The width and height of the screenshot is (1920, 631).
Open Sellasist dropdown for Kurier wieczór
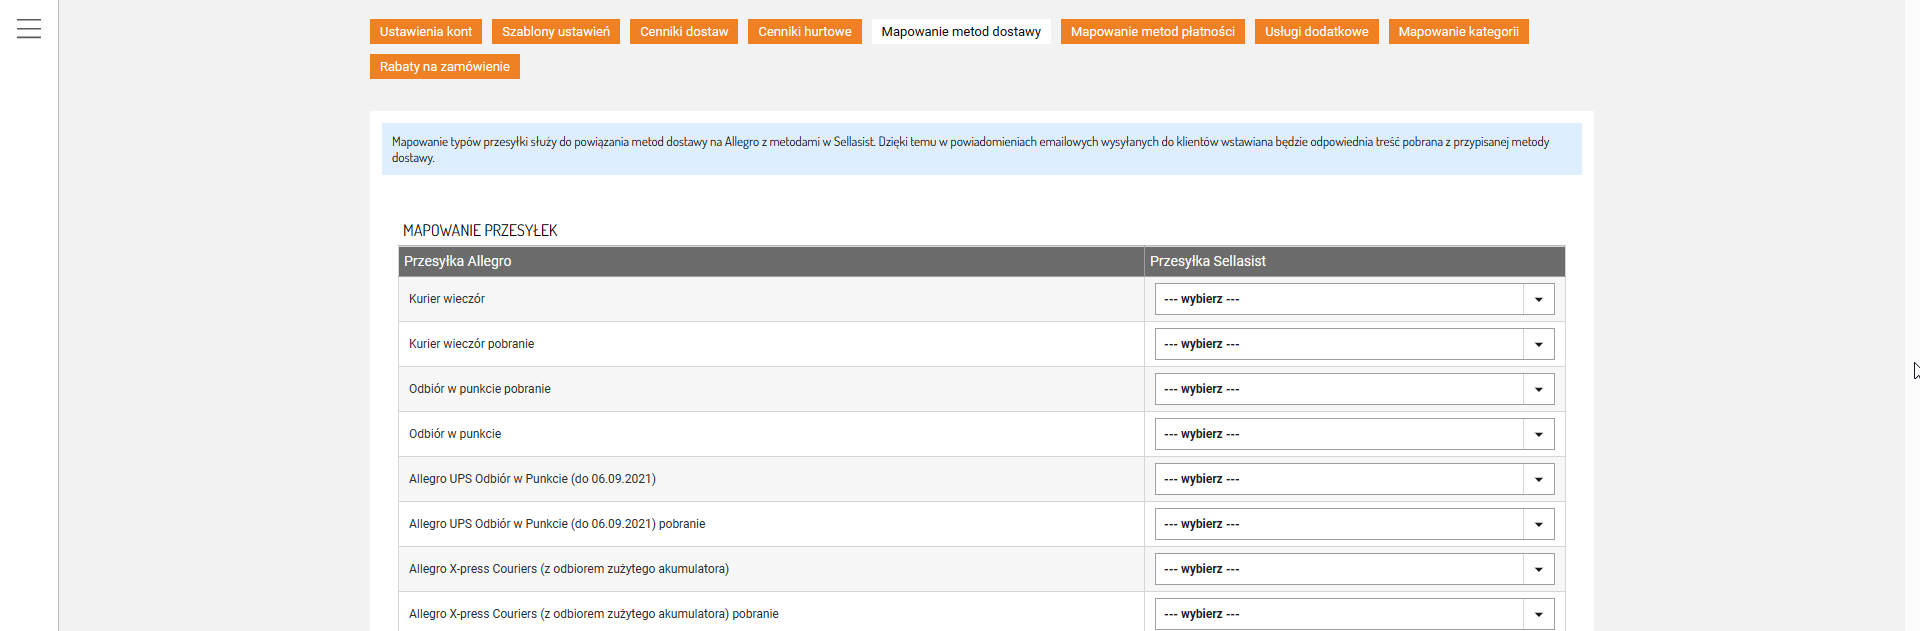coord(1355,299)
